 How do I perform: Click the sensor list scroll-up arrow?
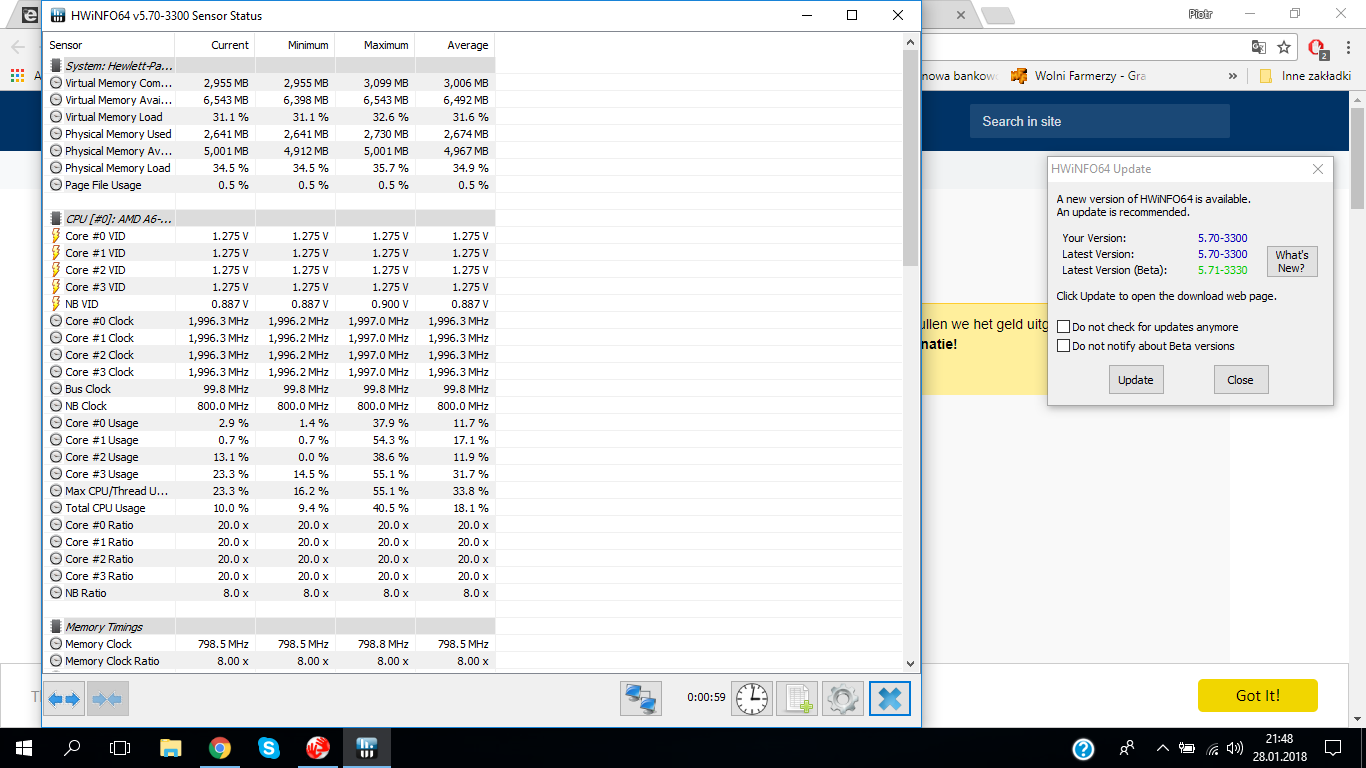[910, 42]
